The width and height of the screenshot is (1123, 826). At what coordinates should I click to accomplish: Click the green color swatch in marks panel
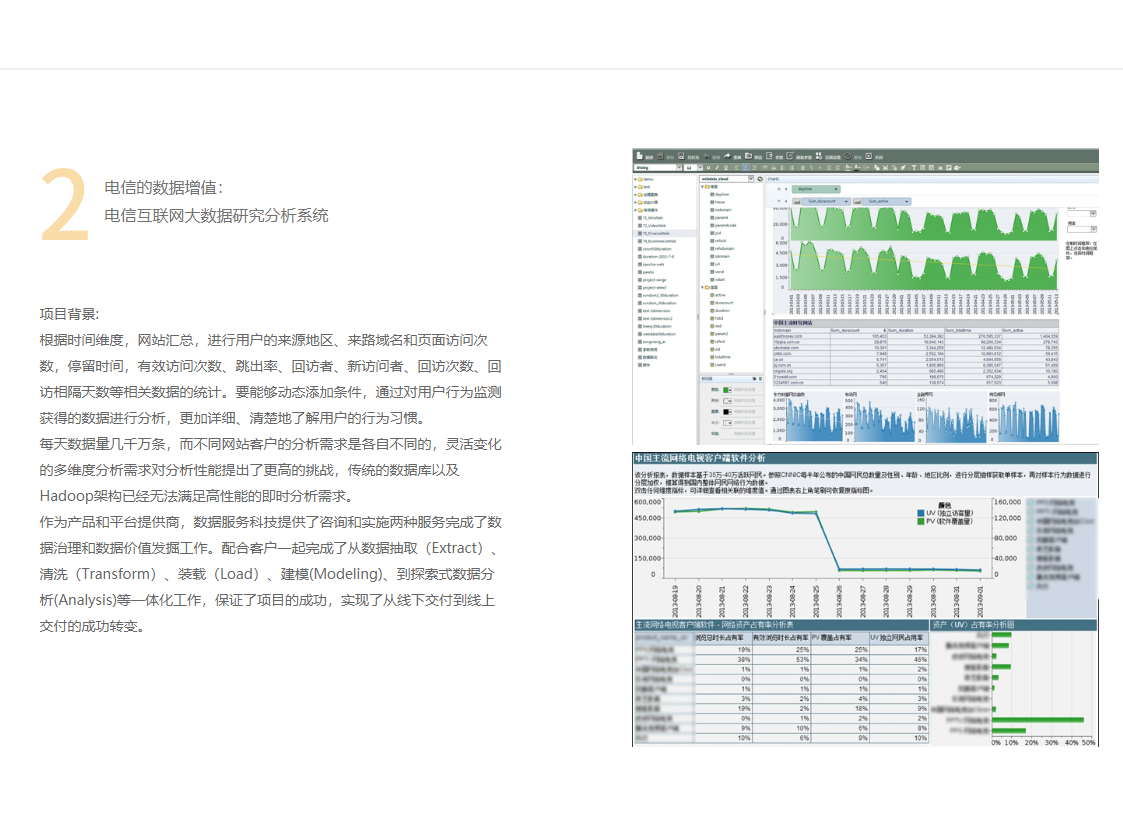coord(727,389)
